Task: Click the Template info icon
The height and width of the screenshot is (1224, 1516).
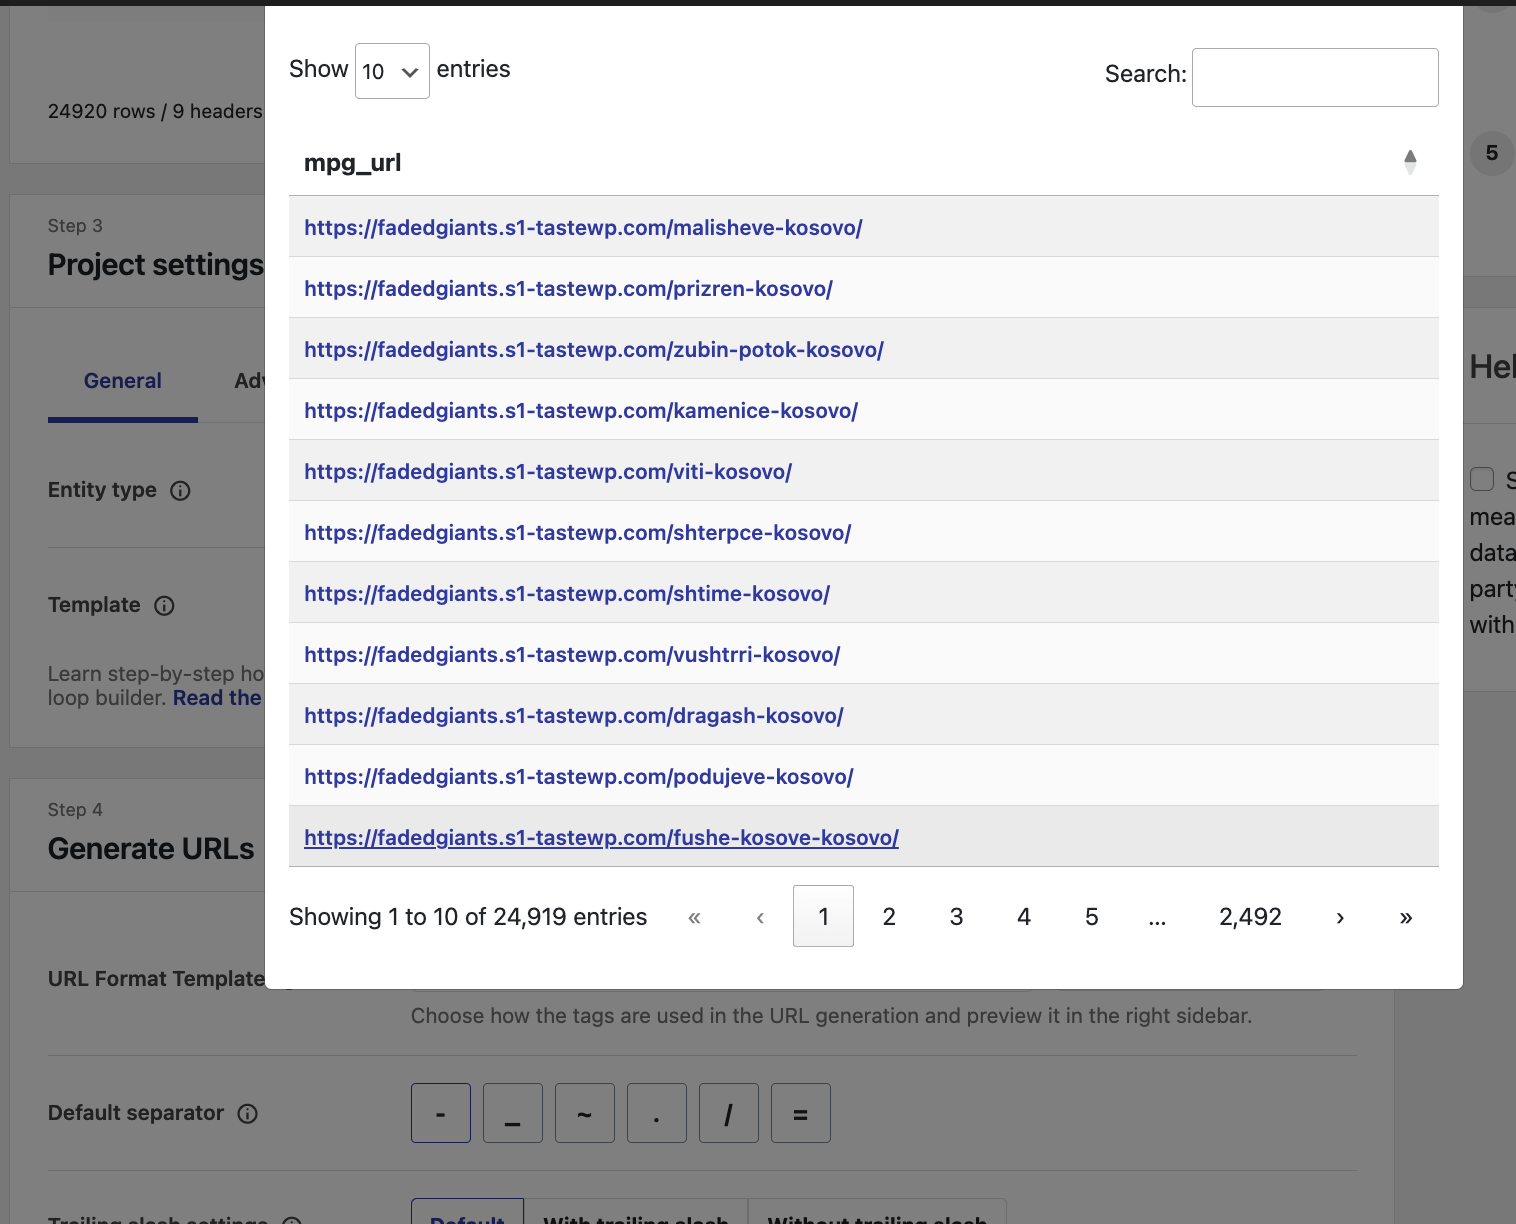Action: [165, 606]
